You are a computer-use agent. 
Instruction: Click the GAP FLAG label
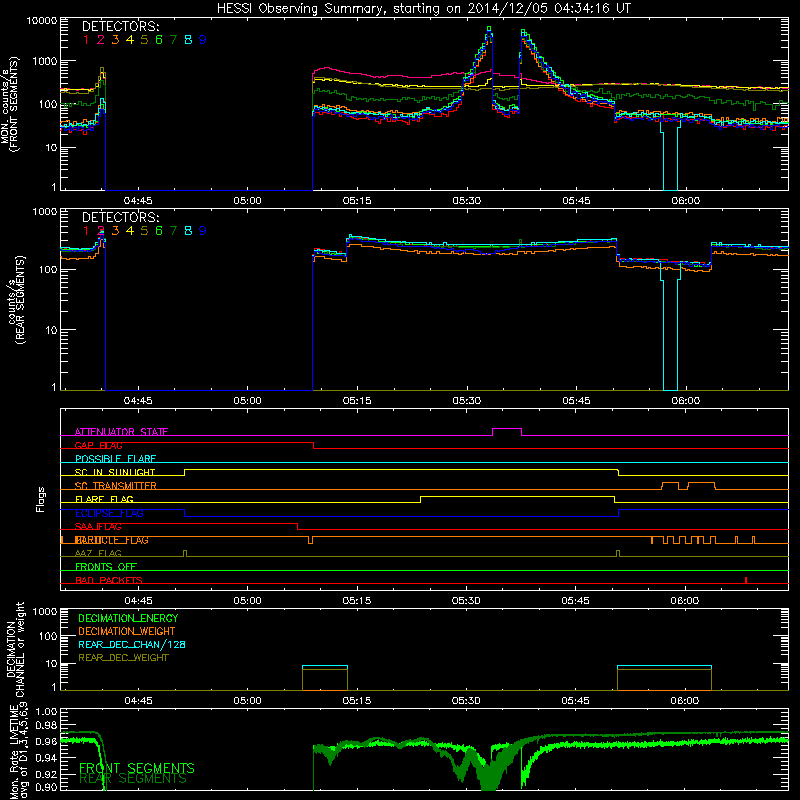98,445
